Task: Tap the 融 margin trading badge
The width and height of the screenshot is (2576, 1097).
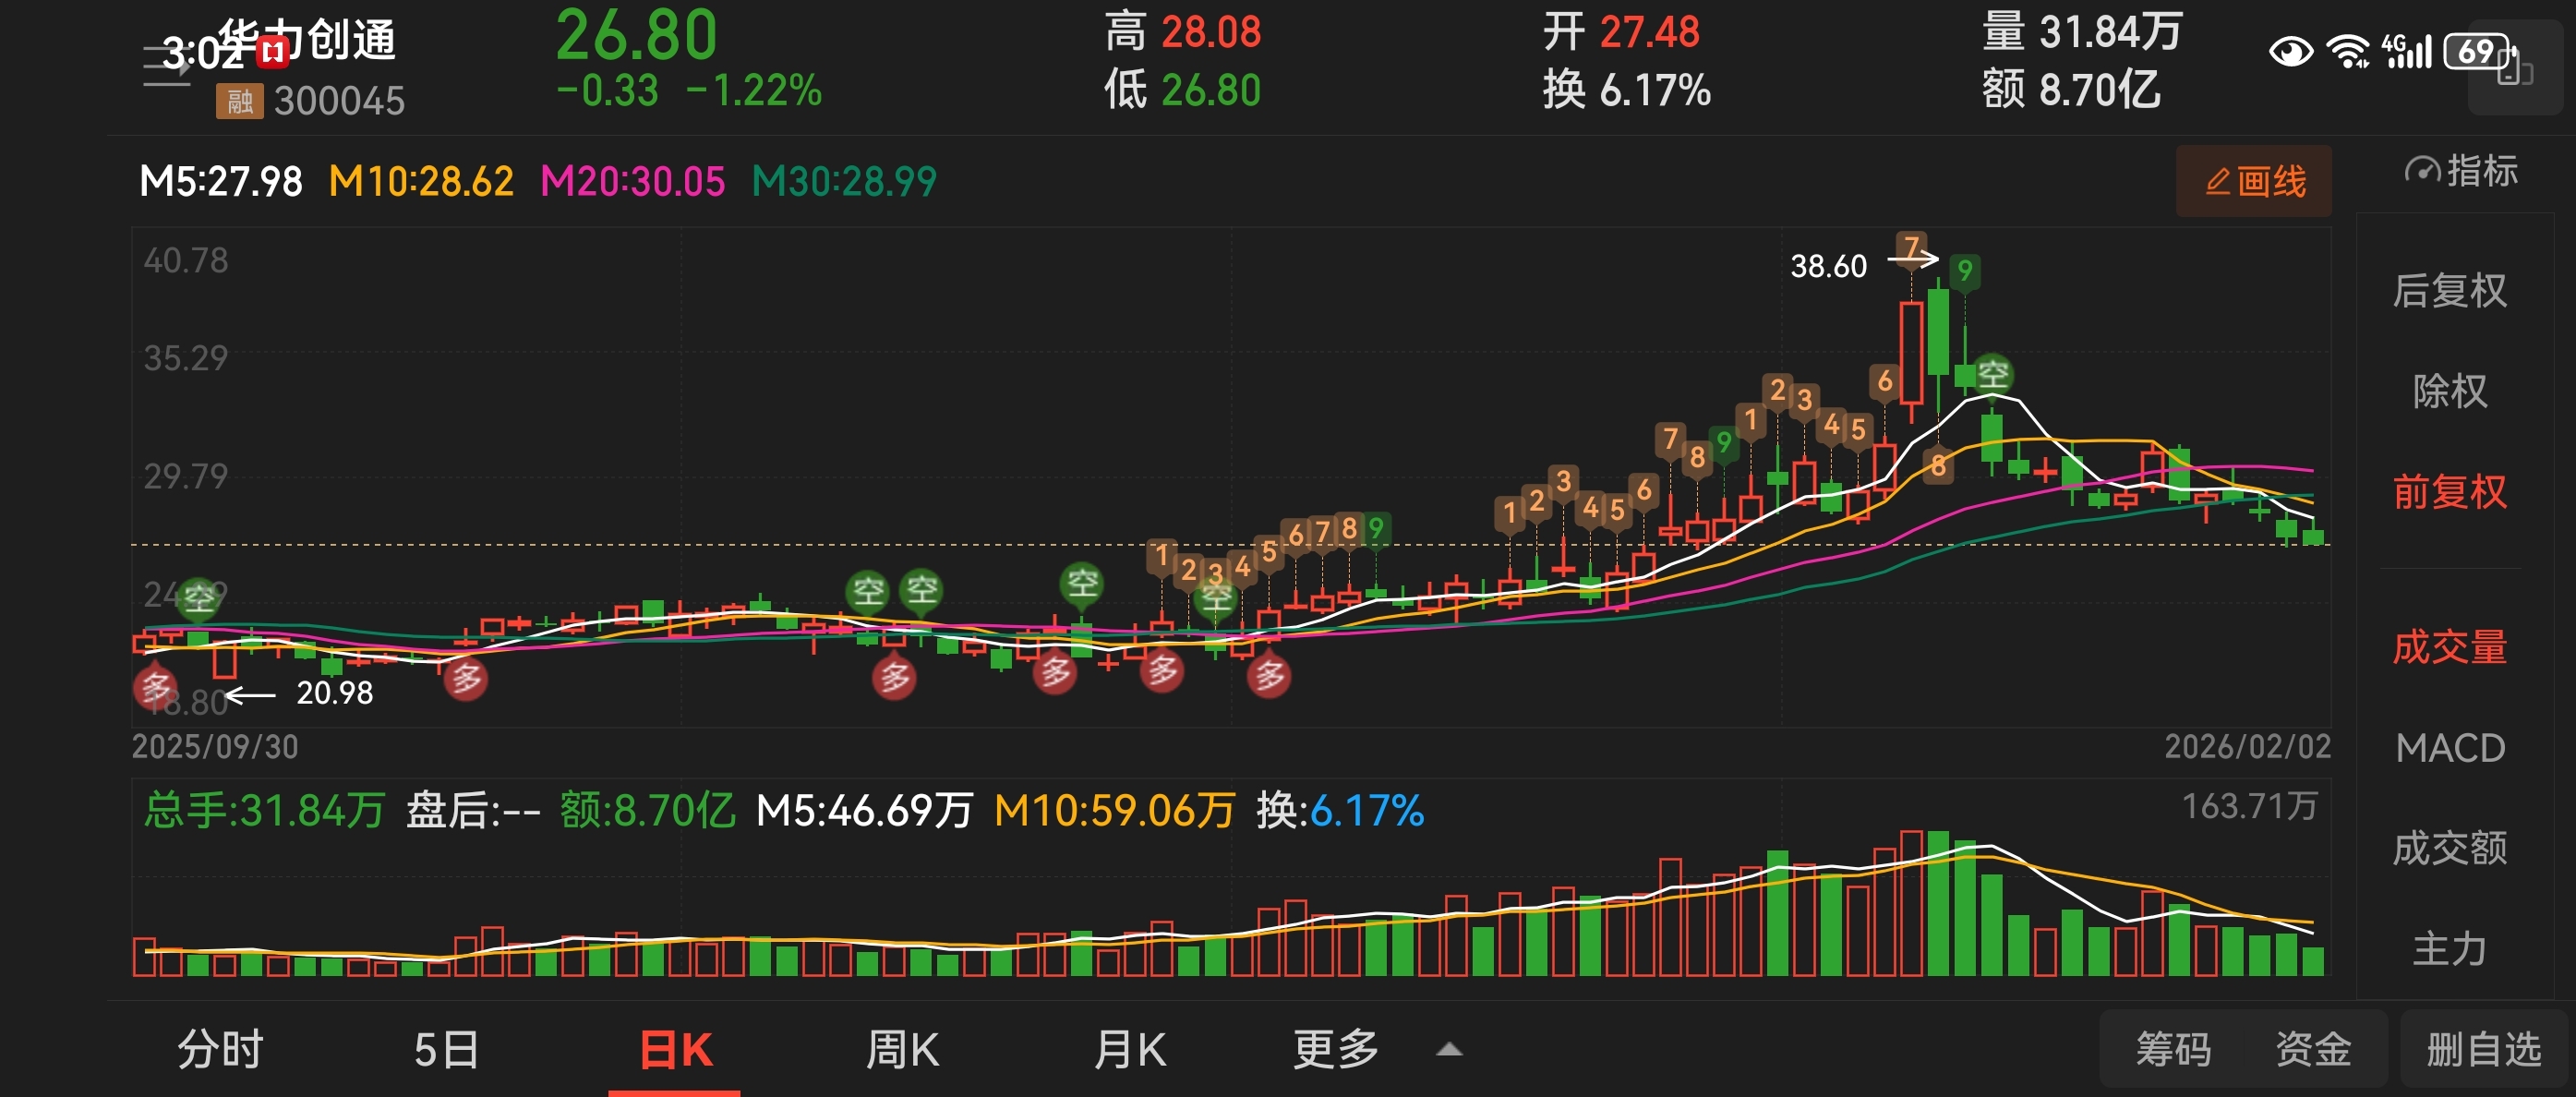Action: pyautogui.click(x=239, y=101)
